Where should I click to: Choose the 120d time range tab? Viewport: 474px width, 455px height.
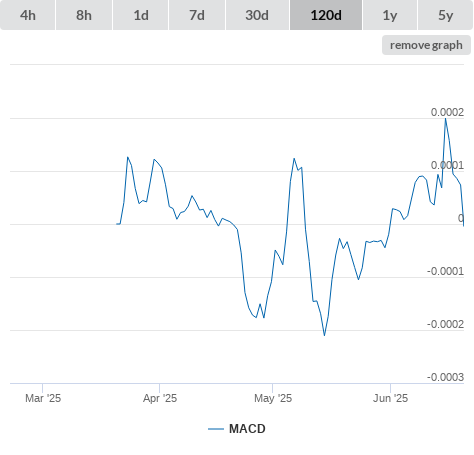(x=326, y=15)
